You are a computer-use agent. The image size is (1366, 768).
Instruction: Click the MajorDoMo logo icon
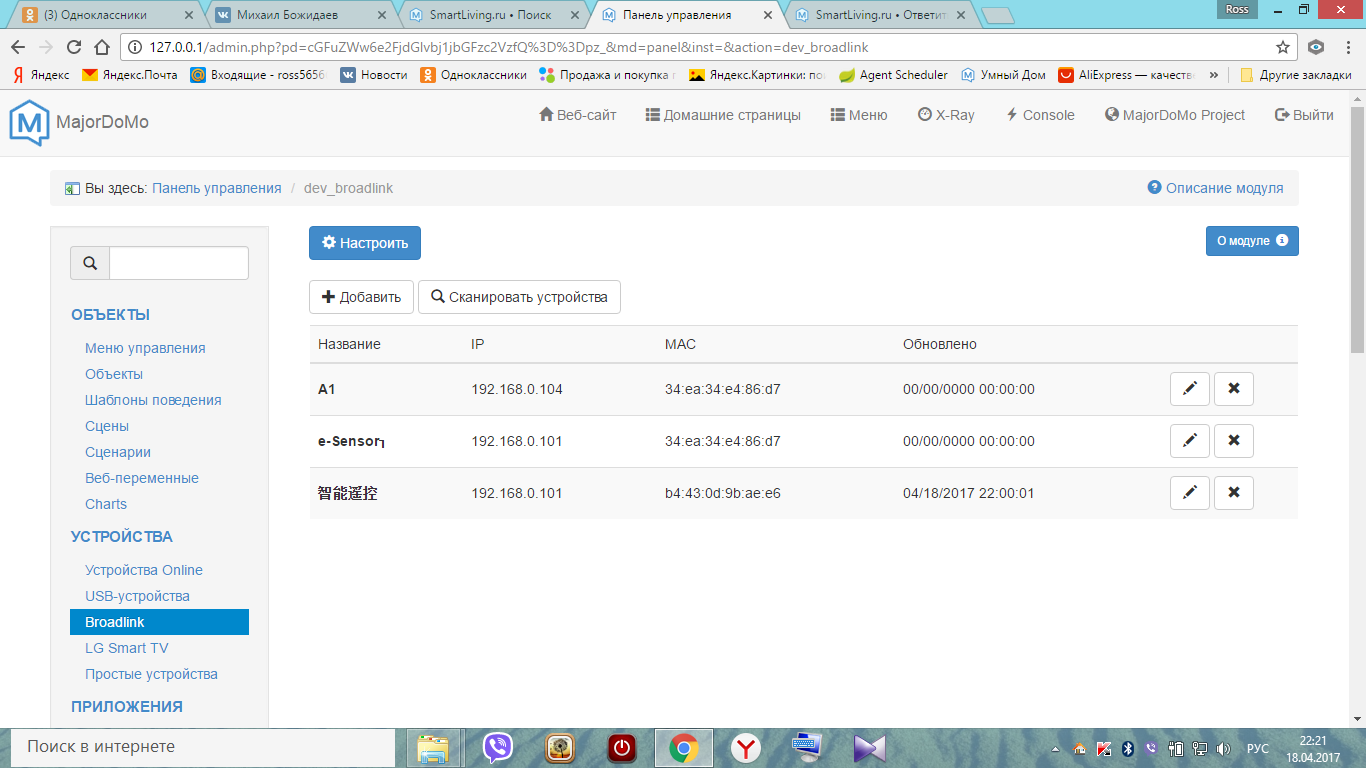pos(29,122)
